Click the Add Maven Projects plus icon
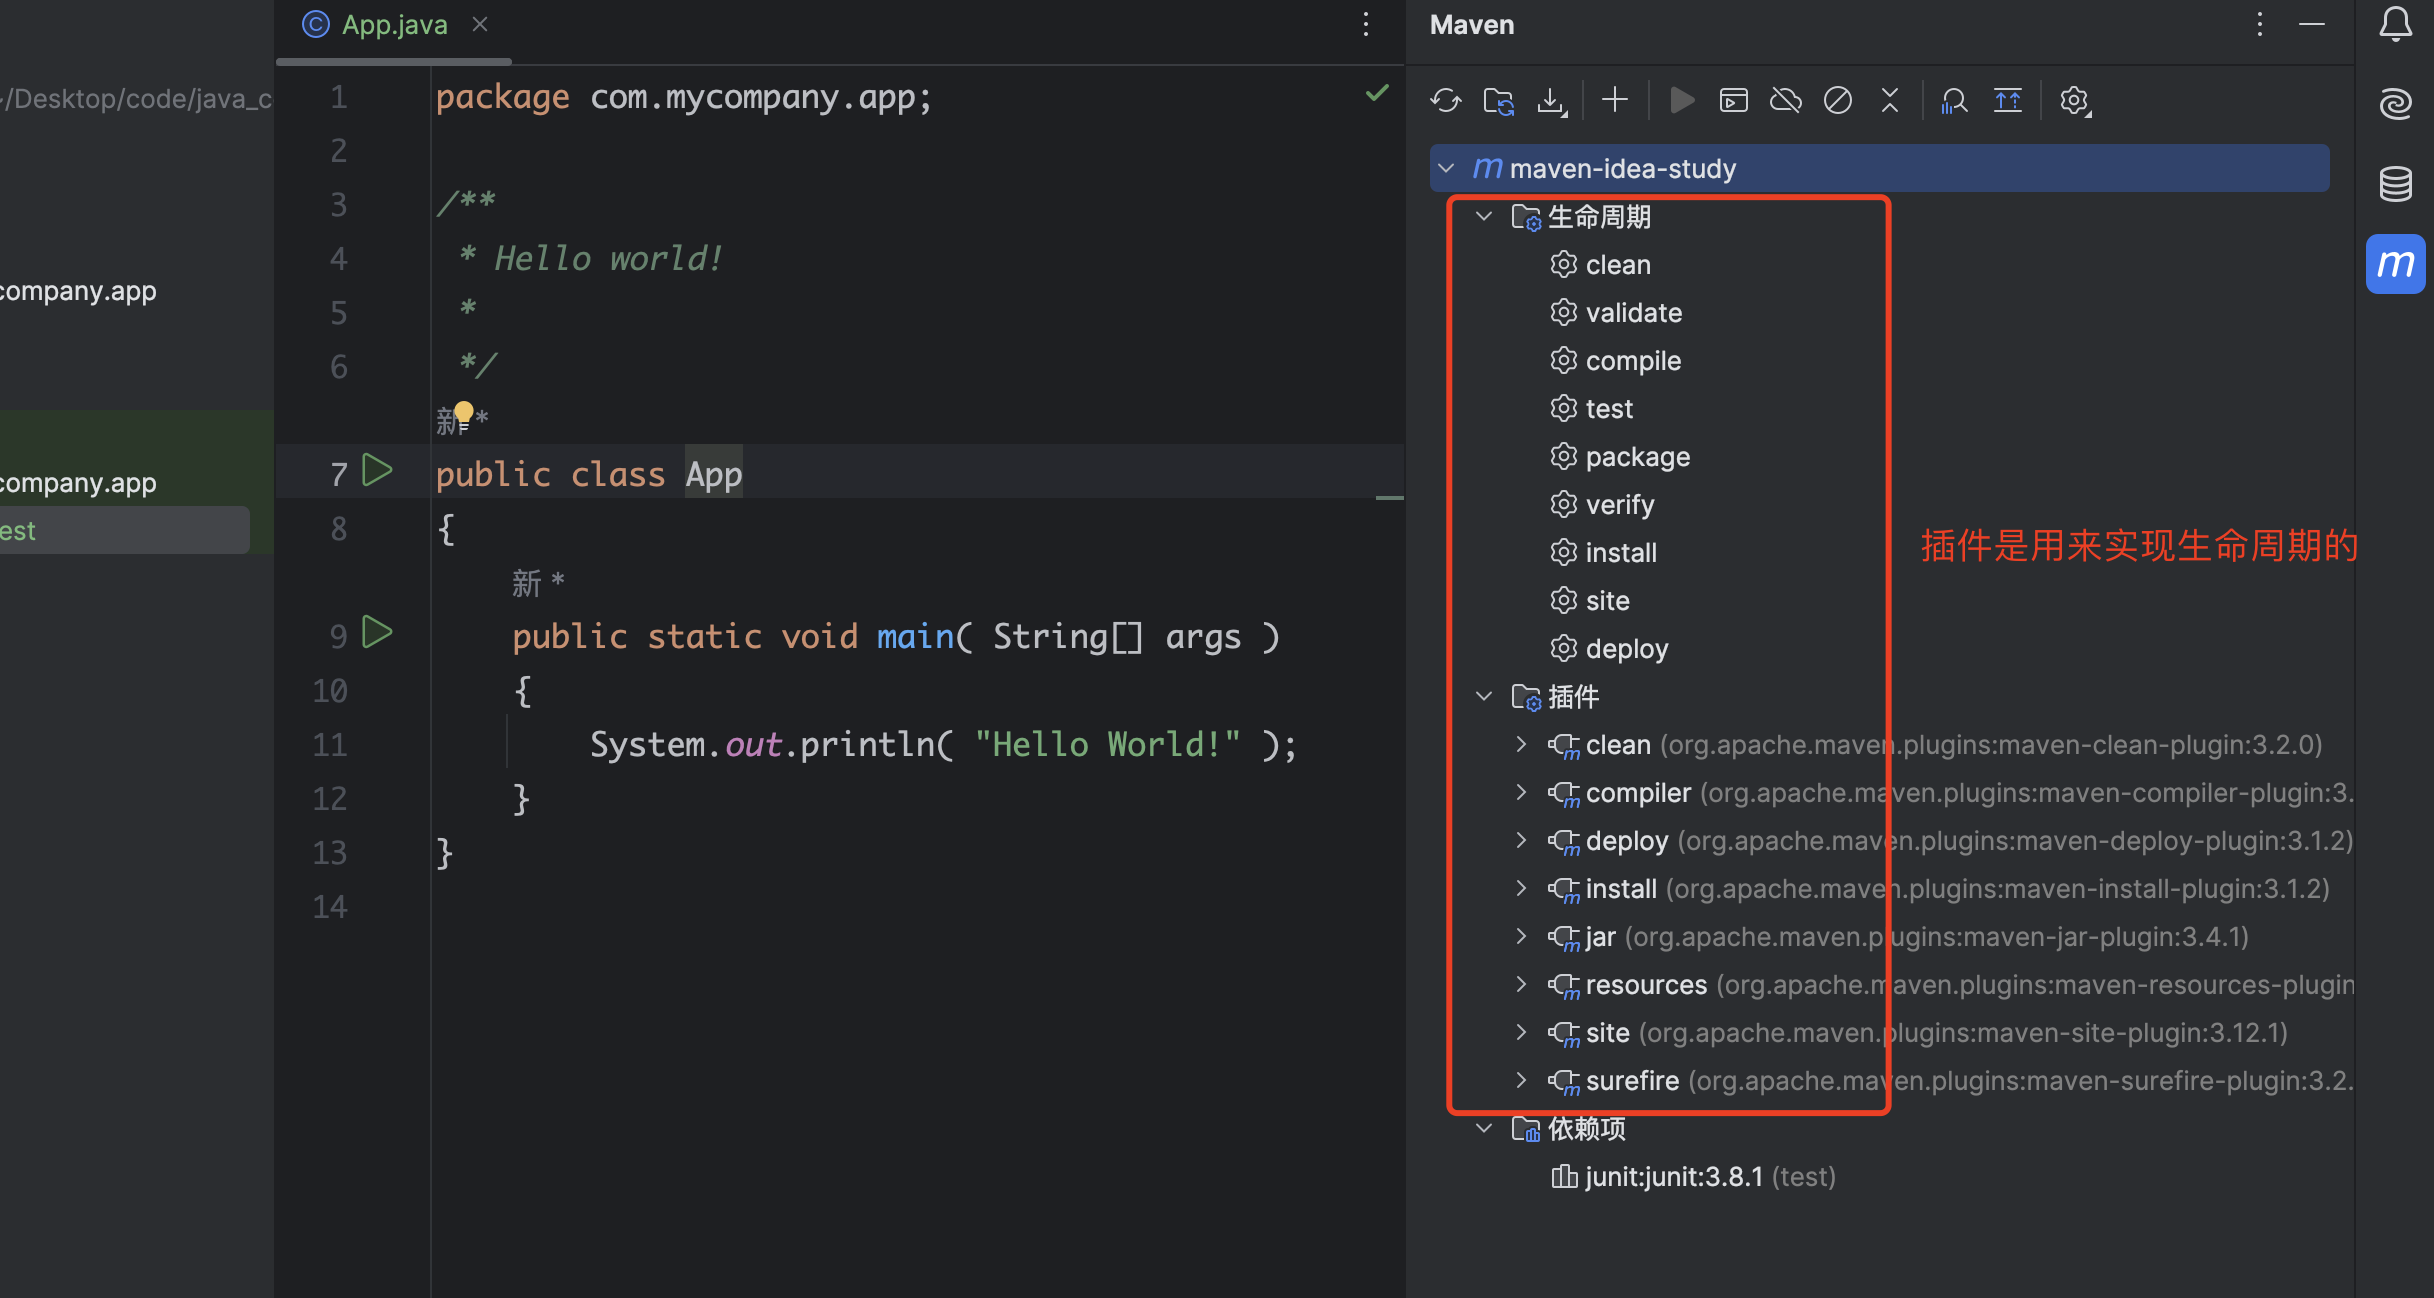 [x=1614, y=100]
